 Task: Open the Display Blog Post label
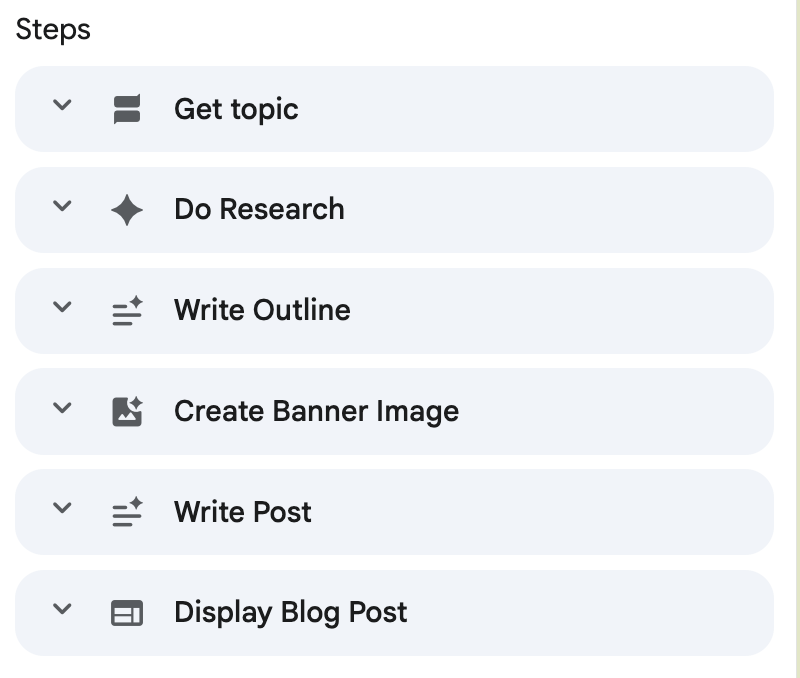pyautogui.click(x=291, y=613)
